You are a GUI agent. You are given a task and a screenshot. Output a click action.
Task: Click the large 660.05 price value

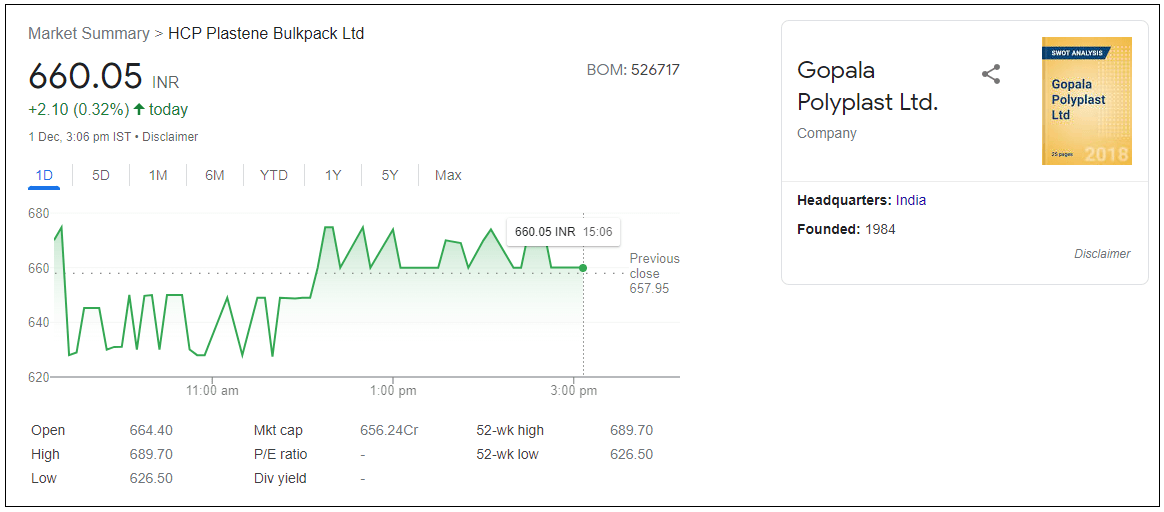coord(85,76)
